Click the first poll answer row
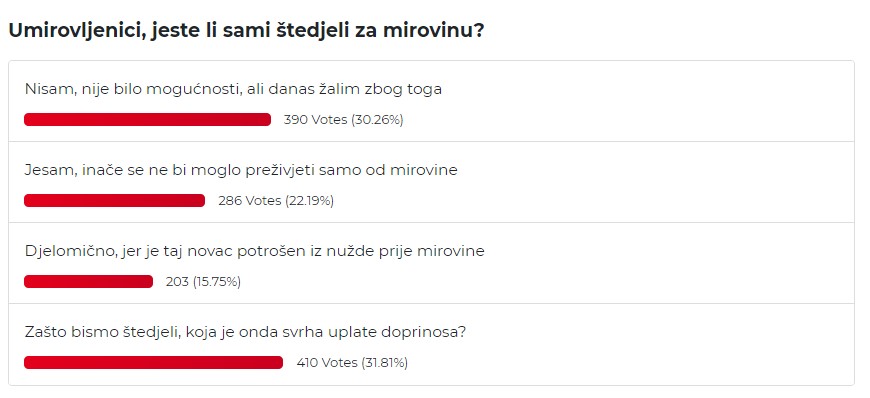 431,101
